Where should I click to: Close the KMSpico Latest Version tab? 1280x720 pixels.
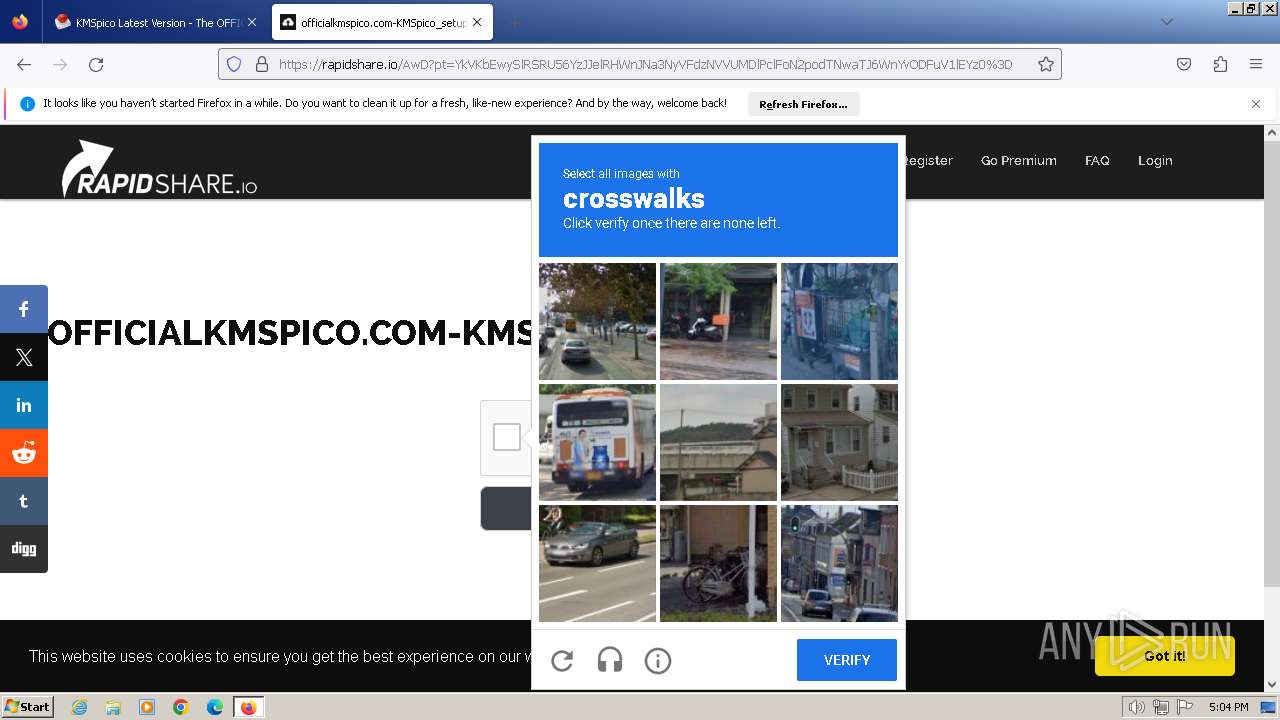pos(252,22)
